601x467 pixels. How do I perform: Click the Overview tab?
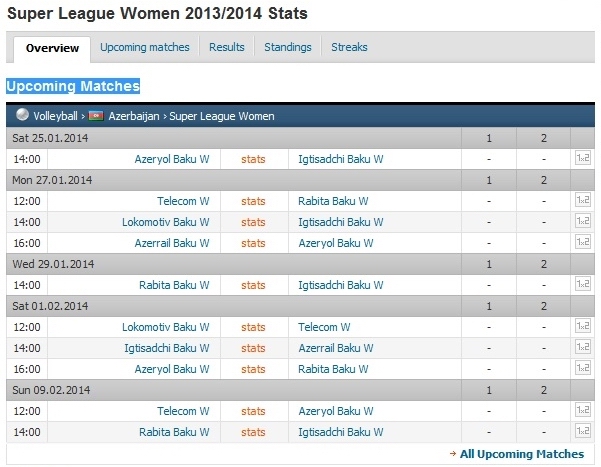(x=52, y=48)
